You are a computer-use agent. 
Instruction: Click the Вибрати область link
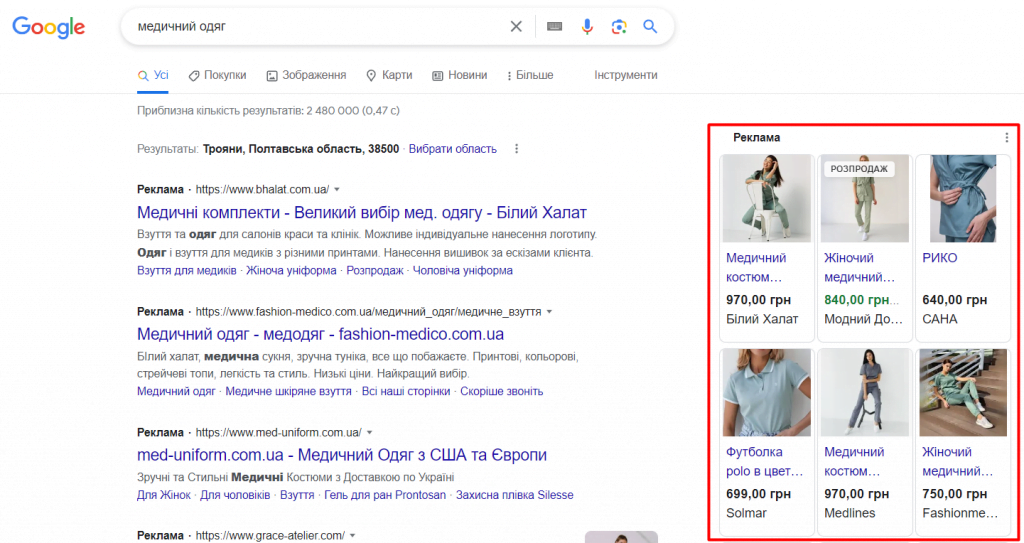pyautogui.click(x=453, y=149)
